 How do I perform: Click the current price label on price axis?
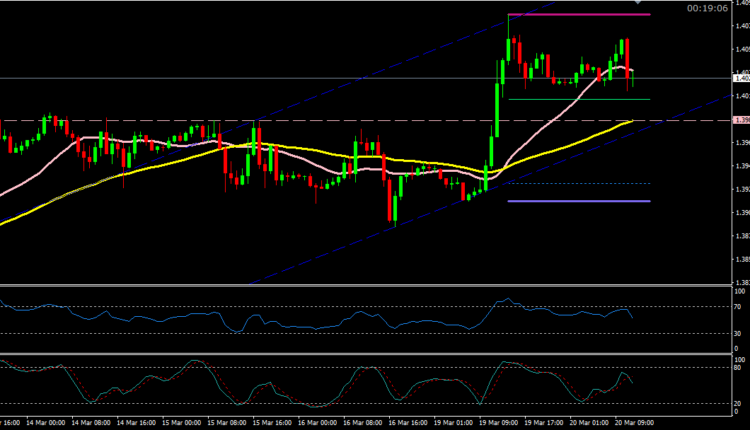tap(741, 78)
